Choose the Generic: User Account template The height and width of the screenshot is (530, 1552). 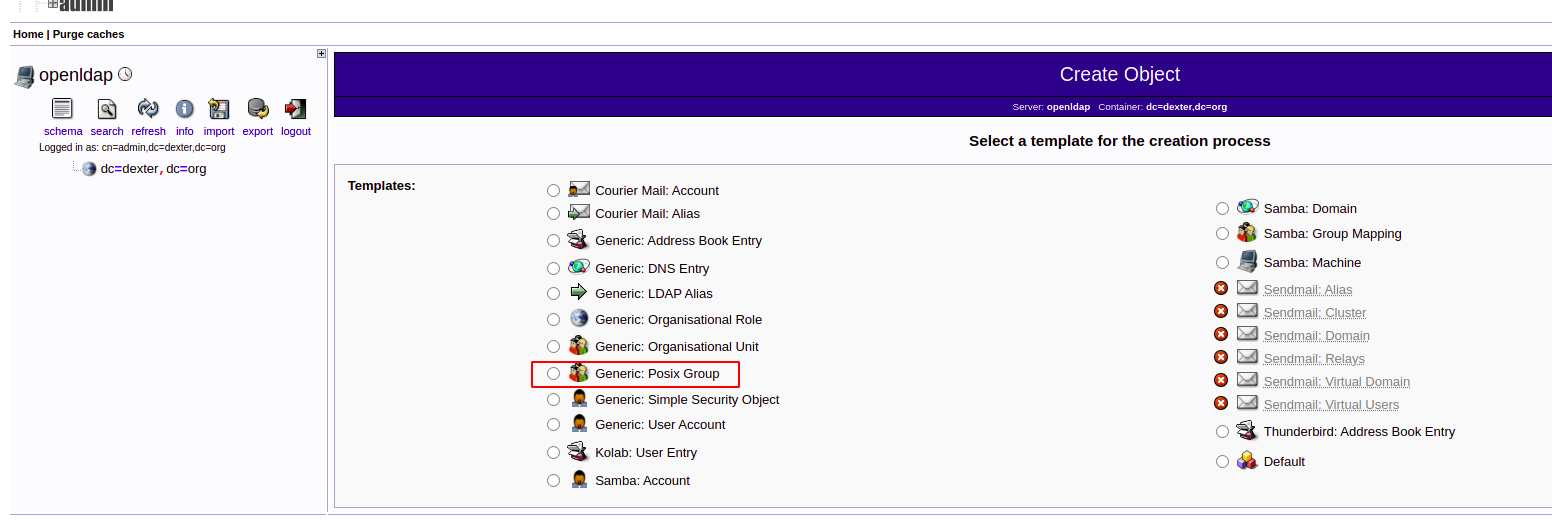click(x=554, y=425)
